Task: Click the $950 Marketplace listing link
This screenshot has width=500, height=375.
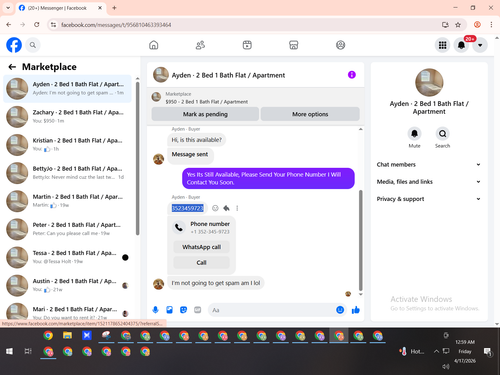Action: pyautogui.click(x=206, y=102)
